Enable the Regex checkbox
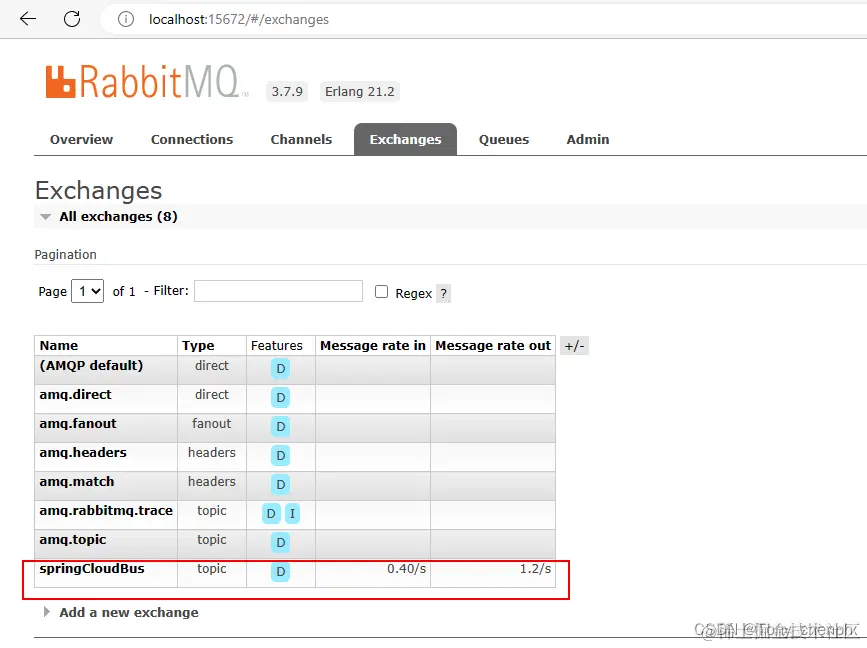Screen dimensions: 867x648 382,292
